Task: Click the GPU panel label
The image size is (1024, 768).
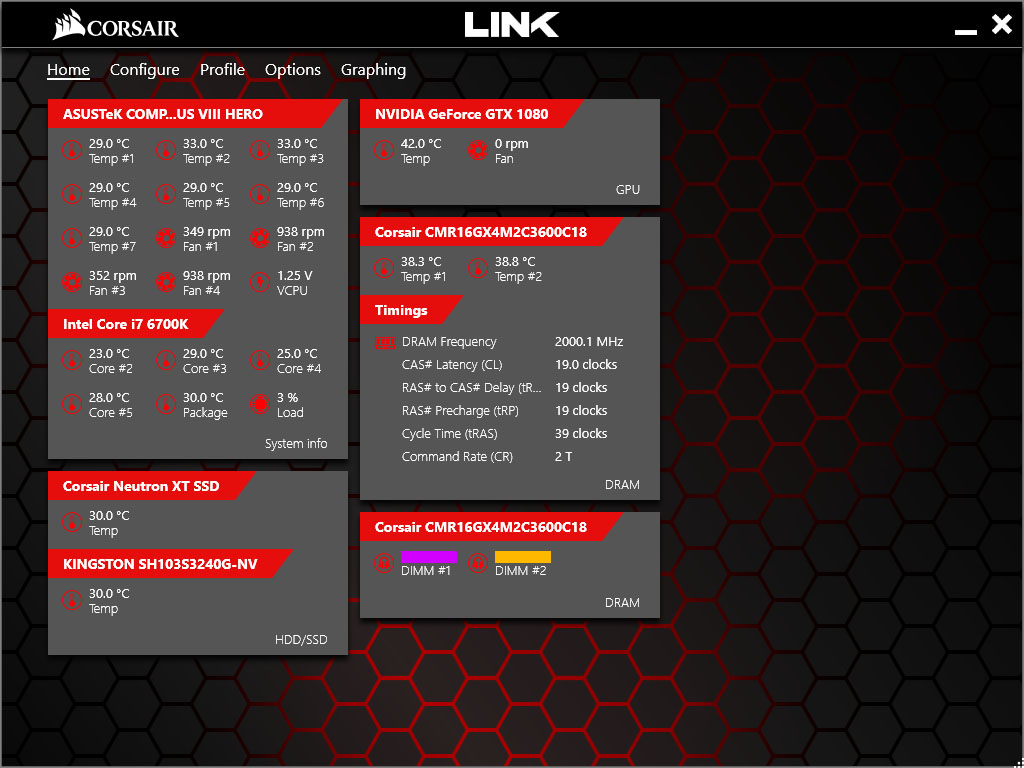Action: [628, 190]
